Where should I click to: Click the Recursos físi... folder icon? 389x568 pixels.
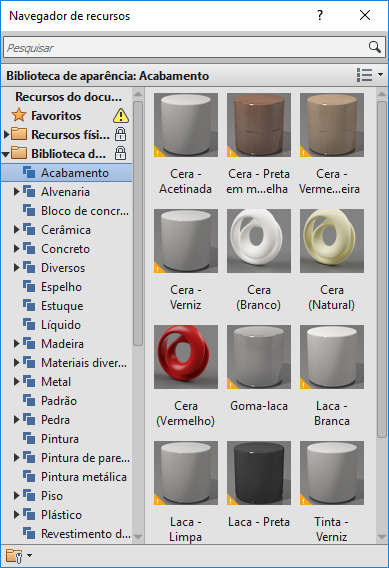19,134
